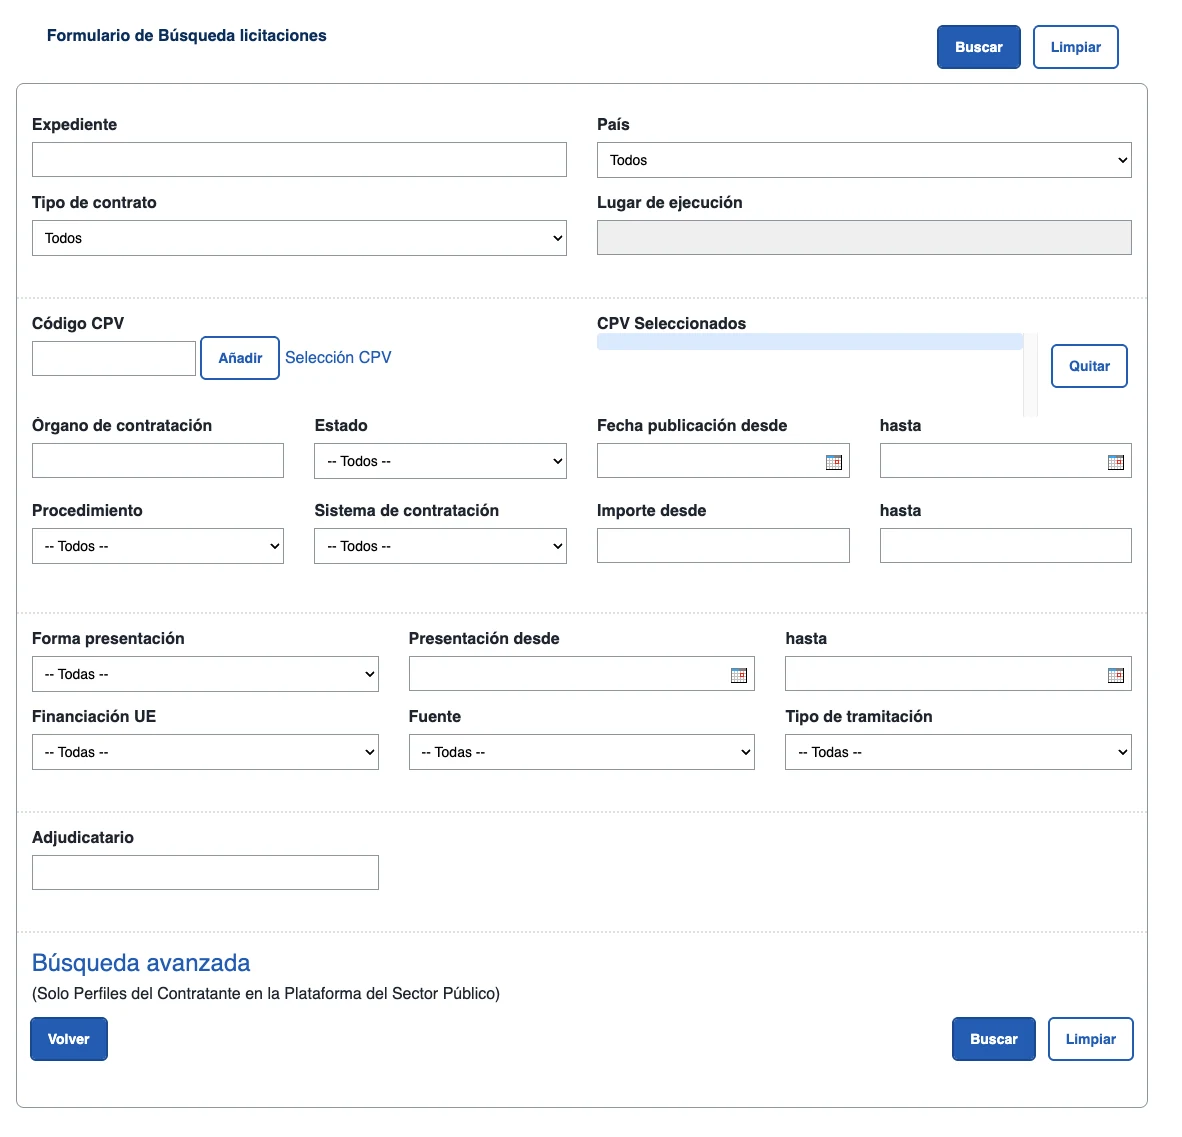Expand the Estado dropdown

[440, 461]
